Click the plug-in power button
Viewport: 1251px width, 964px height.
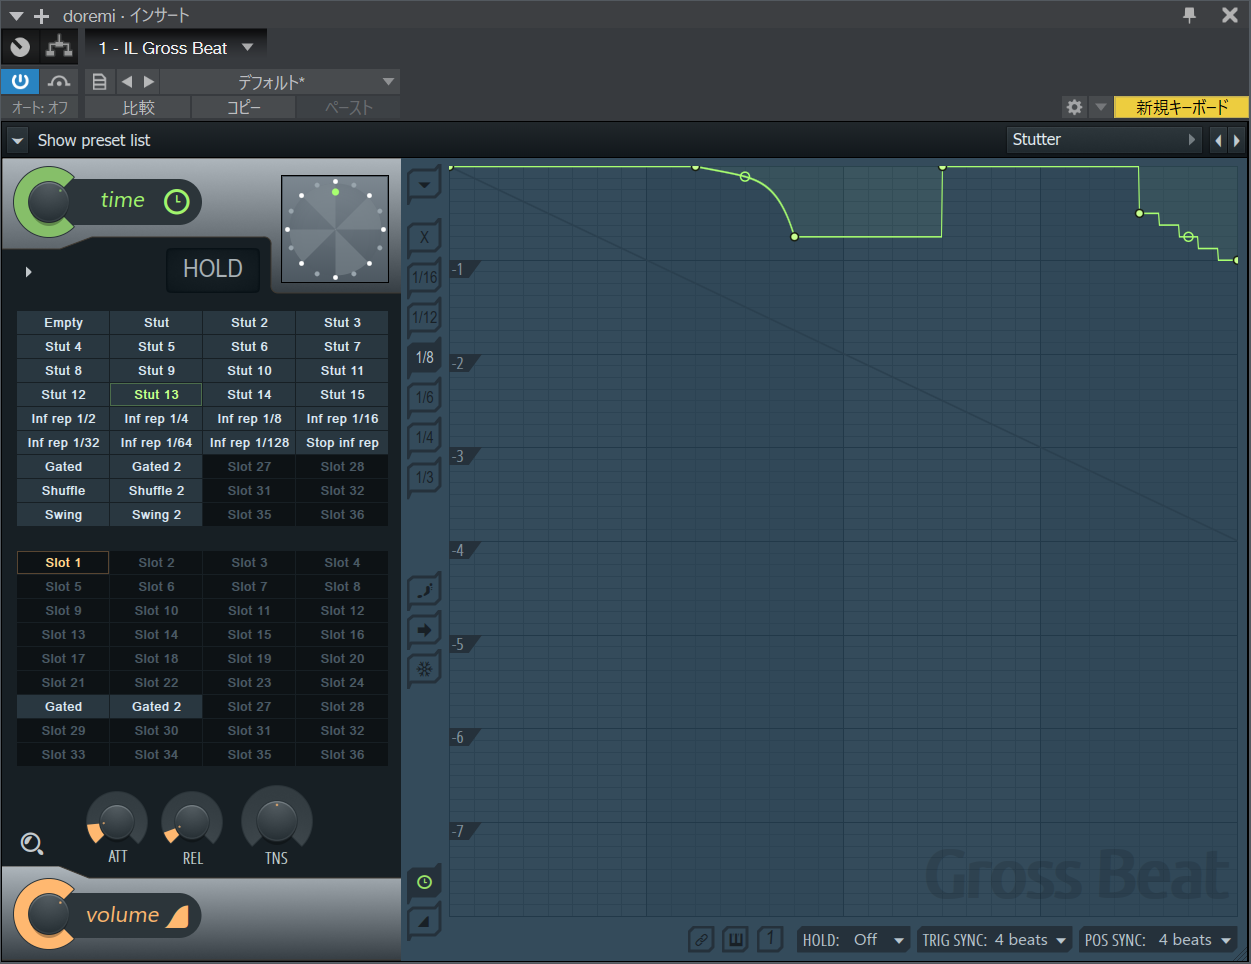(x=20, y=82)
